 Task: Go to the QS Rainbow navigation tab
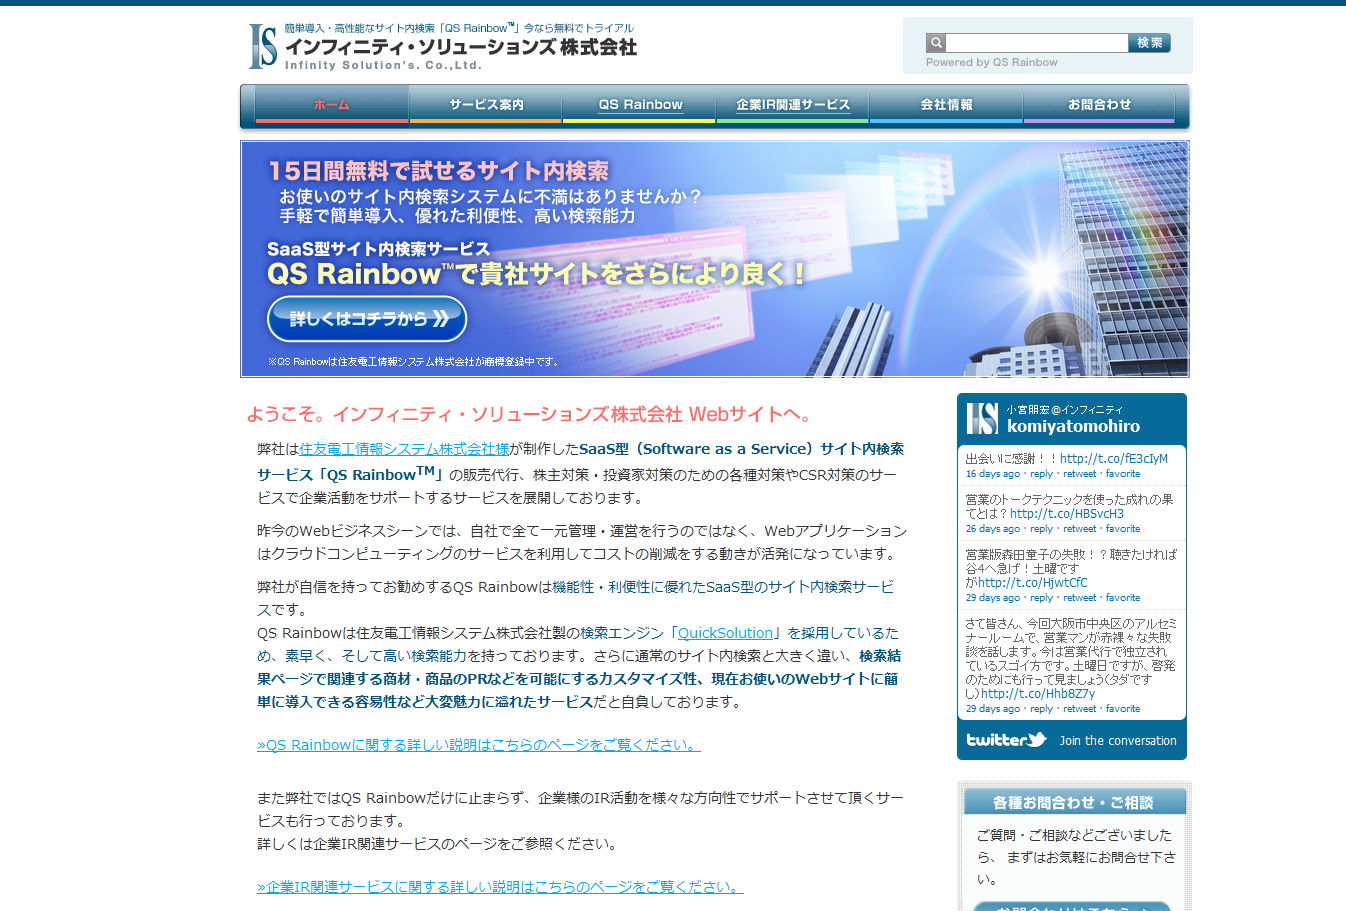click(x=640, y=105)
